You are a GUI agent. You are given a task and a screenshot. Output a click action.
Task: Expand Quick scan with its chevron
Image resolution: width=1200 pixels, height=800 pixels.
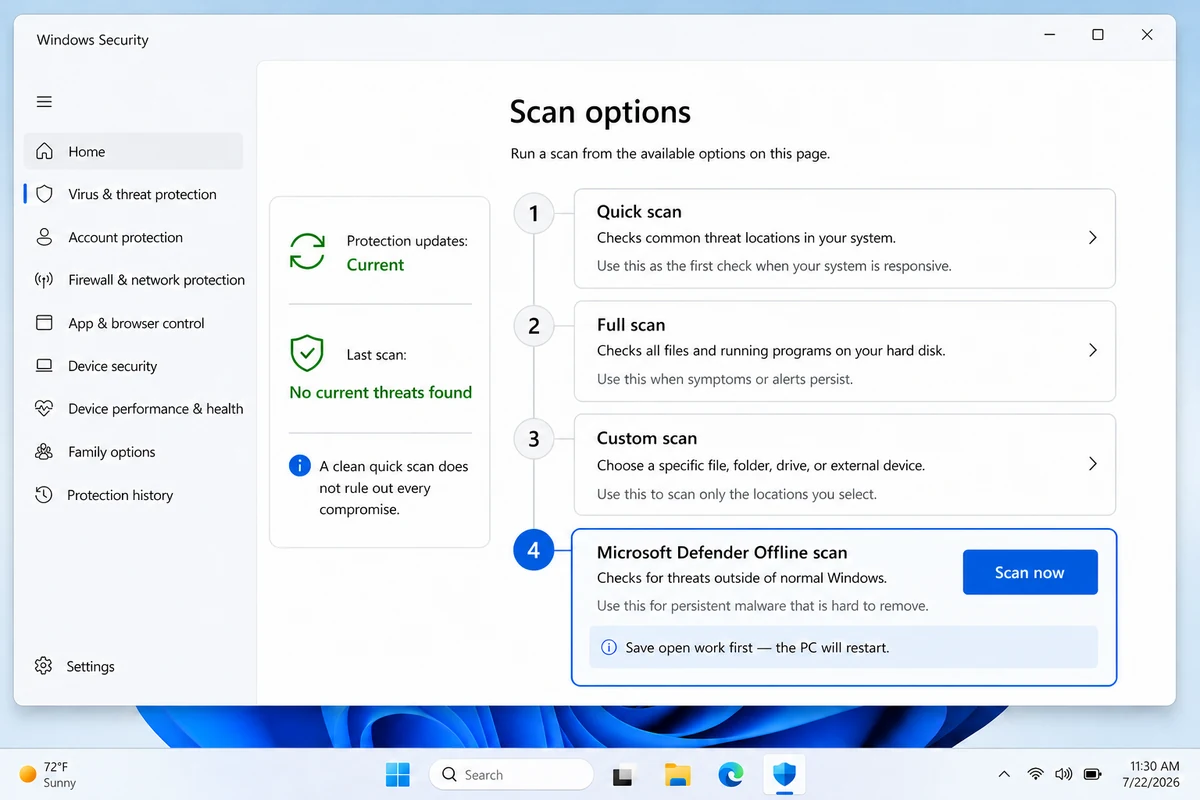pyautogui.click(x=1093, y=238)
